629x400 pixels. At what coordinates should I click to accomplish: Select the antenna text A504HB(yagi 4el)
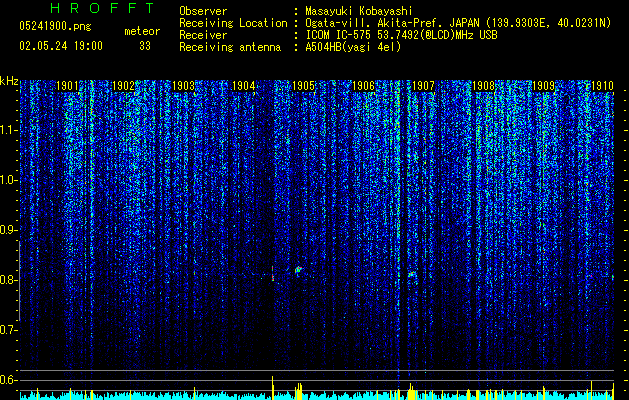click(x=353, y=47)
